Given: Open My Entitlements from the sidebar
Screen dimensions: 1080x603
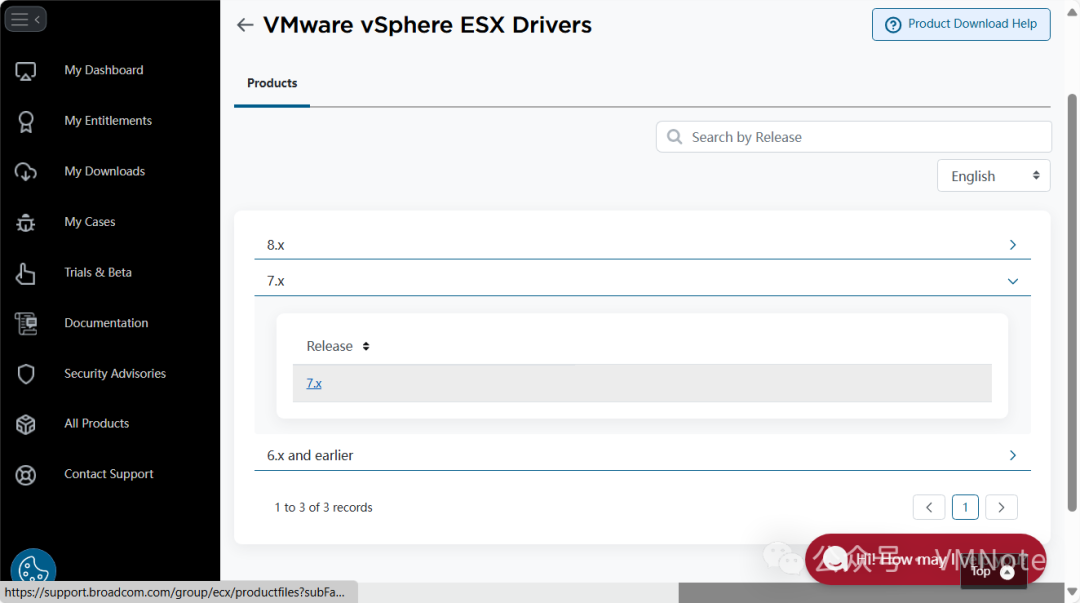Looking at the screenshot, I should click(108, 121).
